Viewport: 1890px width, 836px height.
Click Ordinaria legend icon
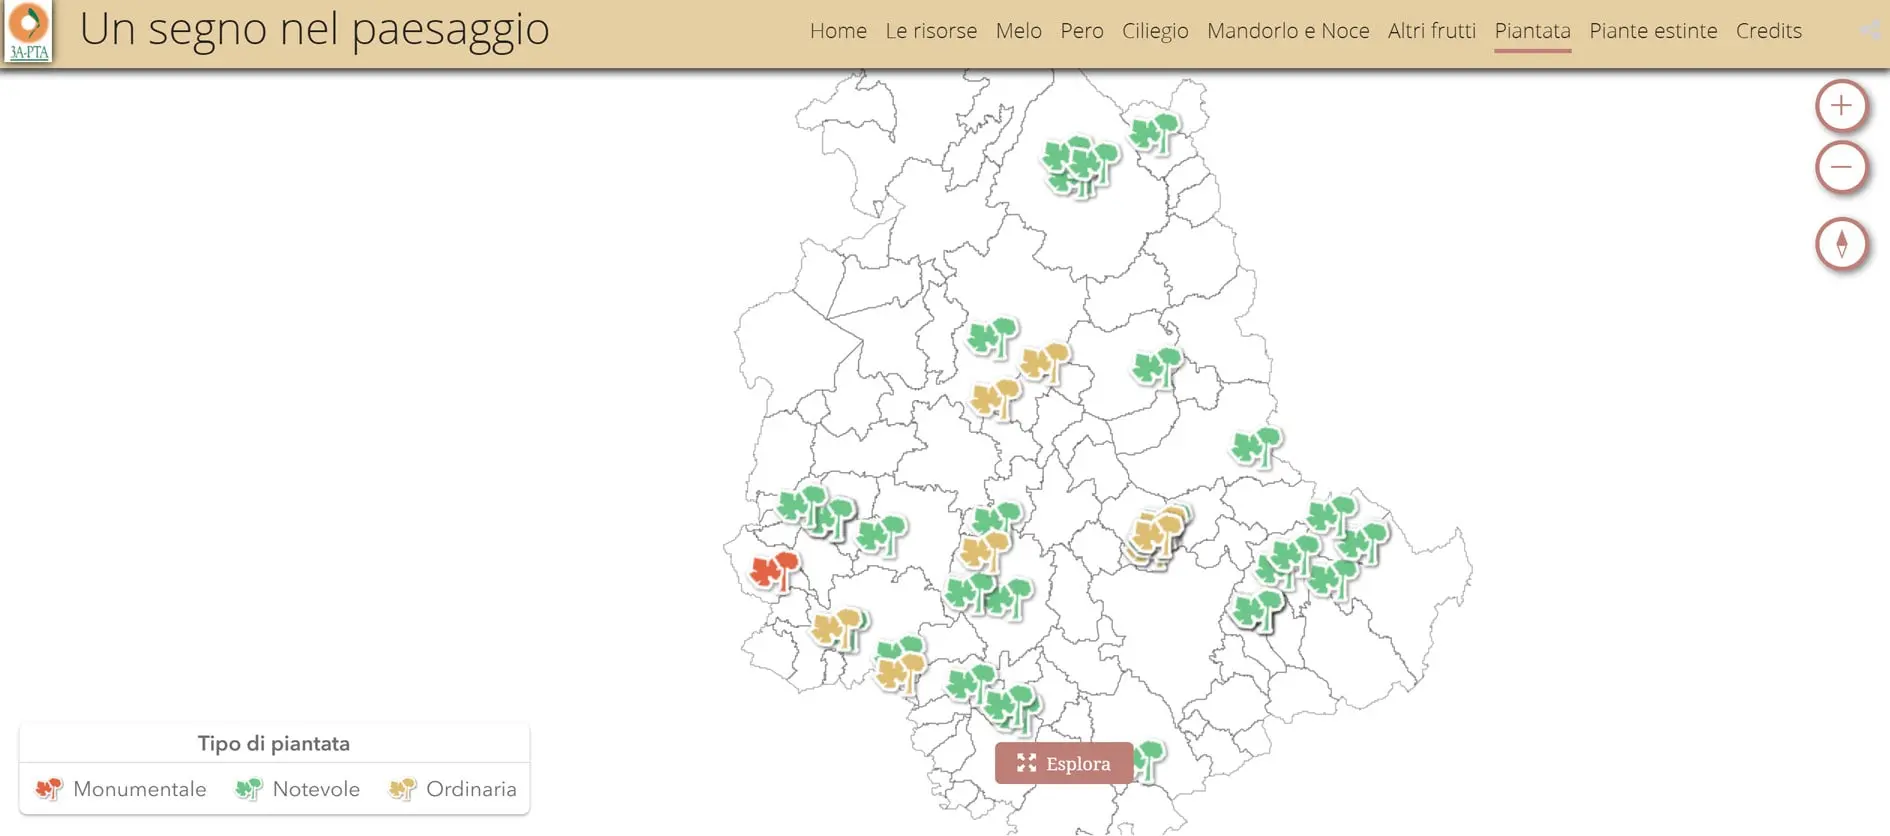pyautogui.click(x=402, y=789)
